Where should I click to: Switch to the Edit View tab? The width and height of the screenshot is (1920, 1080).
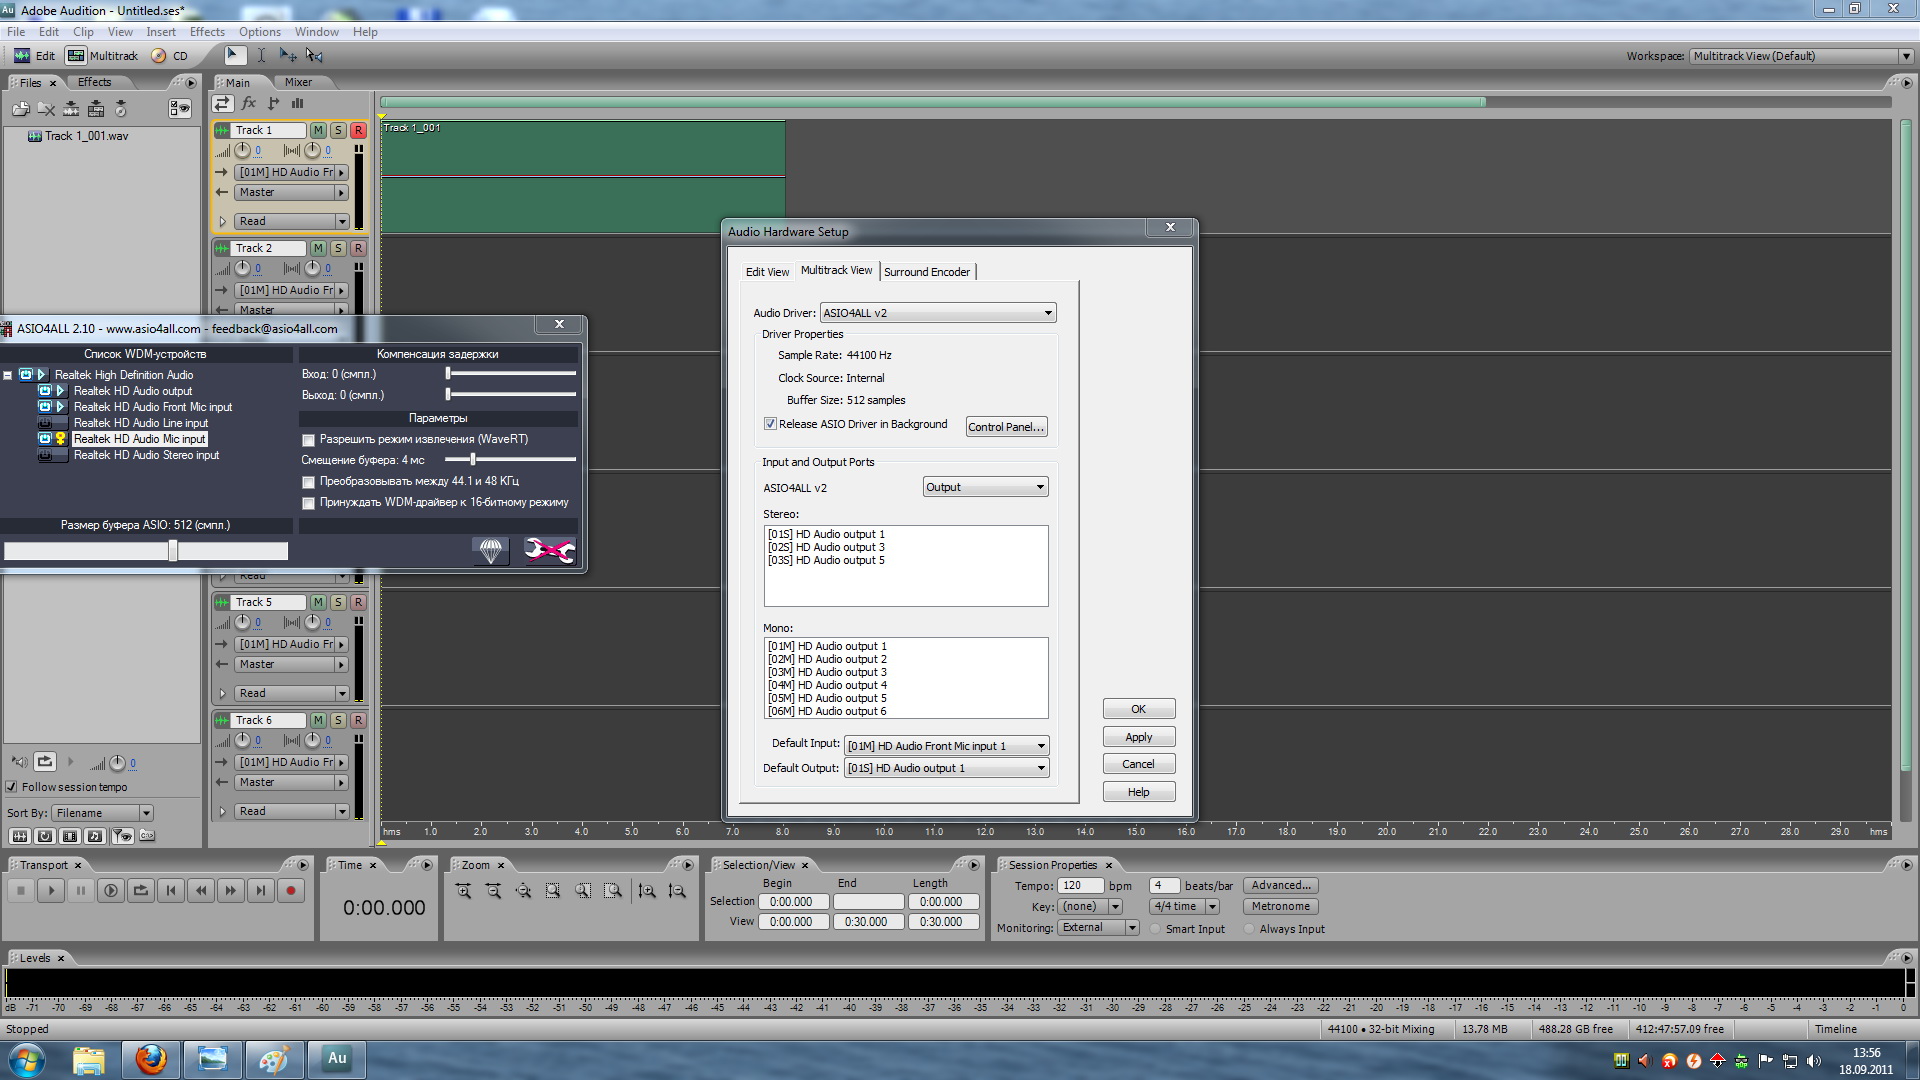[767, 272]
